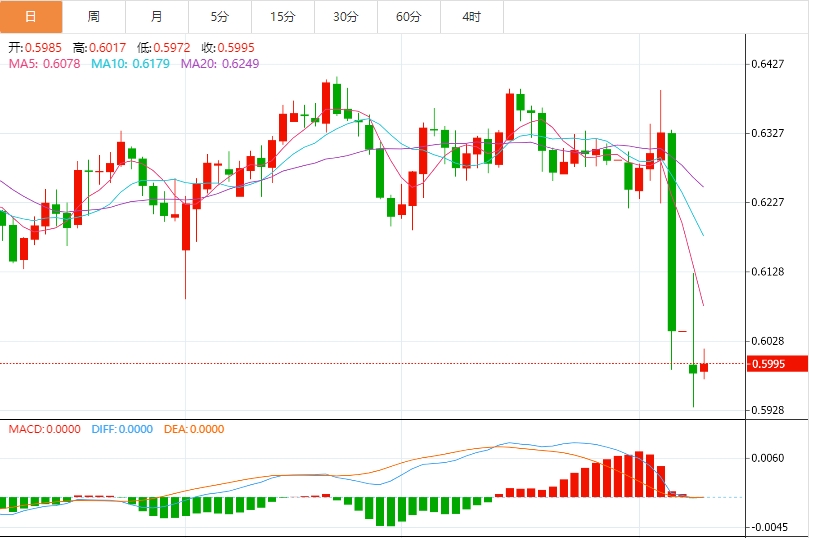The width and height of the screenshot is (815, 538).
Task: Click the MA20: 0.6249 indicator label
Action: tap(220, 64)
